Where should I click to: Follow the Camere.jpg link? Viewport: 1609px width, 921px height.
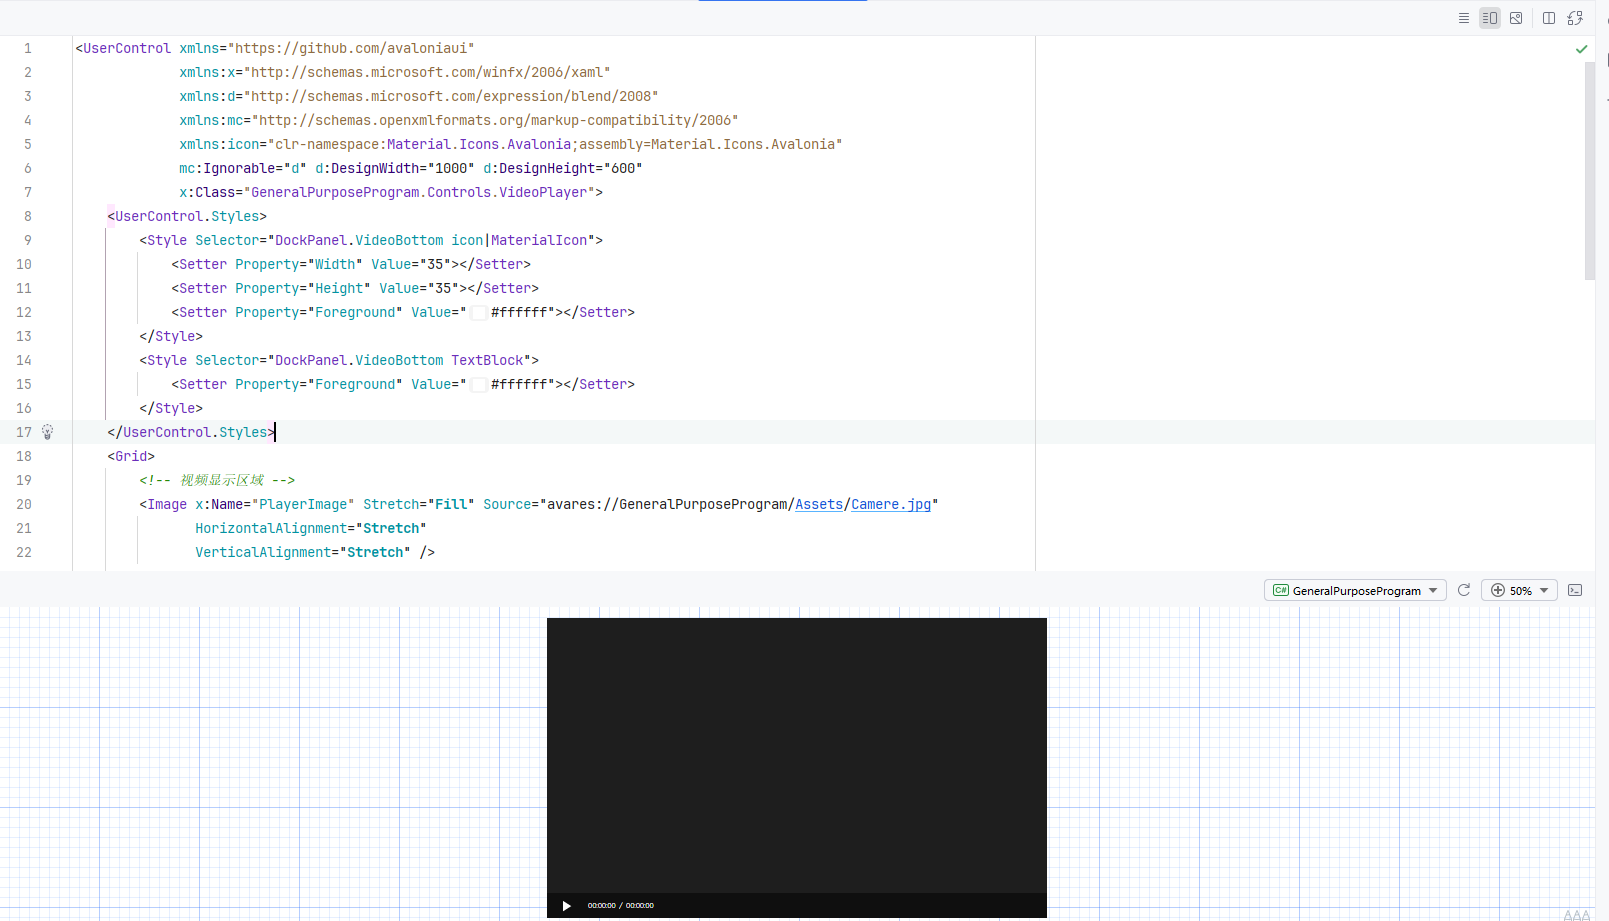pos(891,504)
